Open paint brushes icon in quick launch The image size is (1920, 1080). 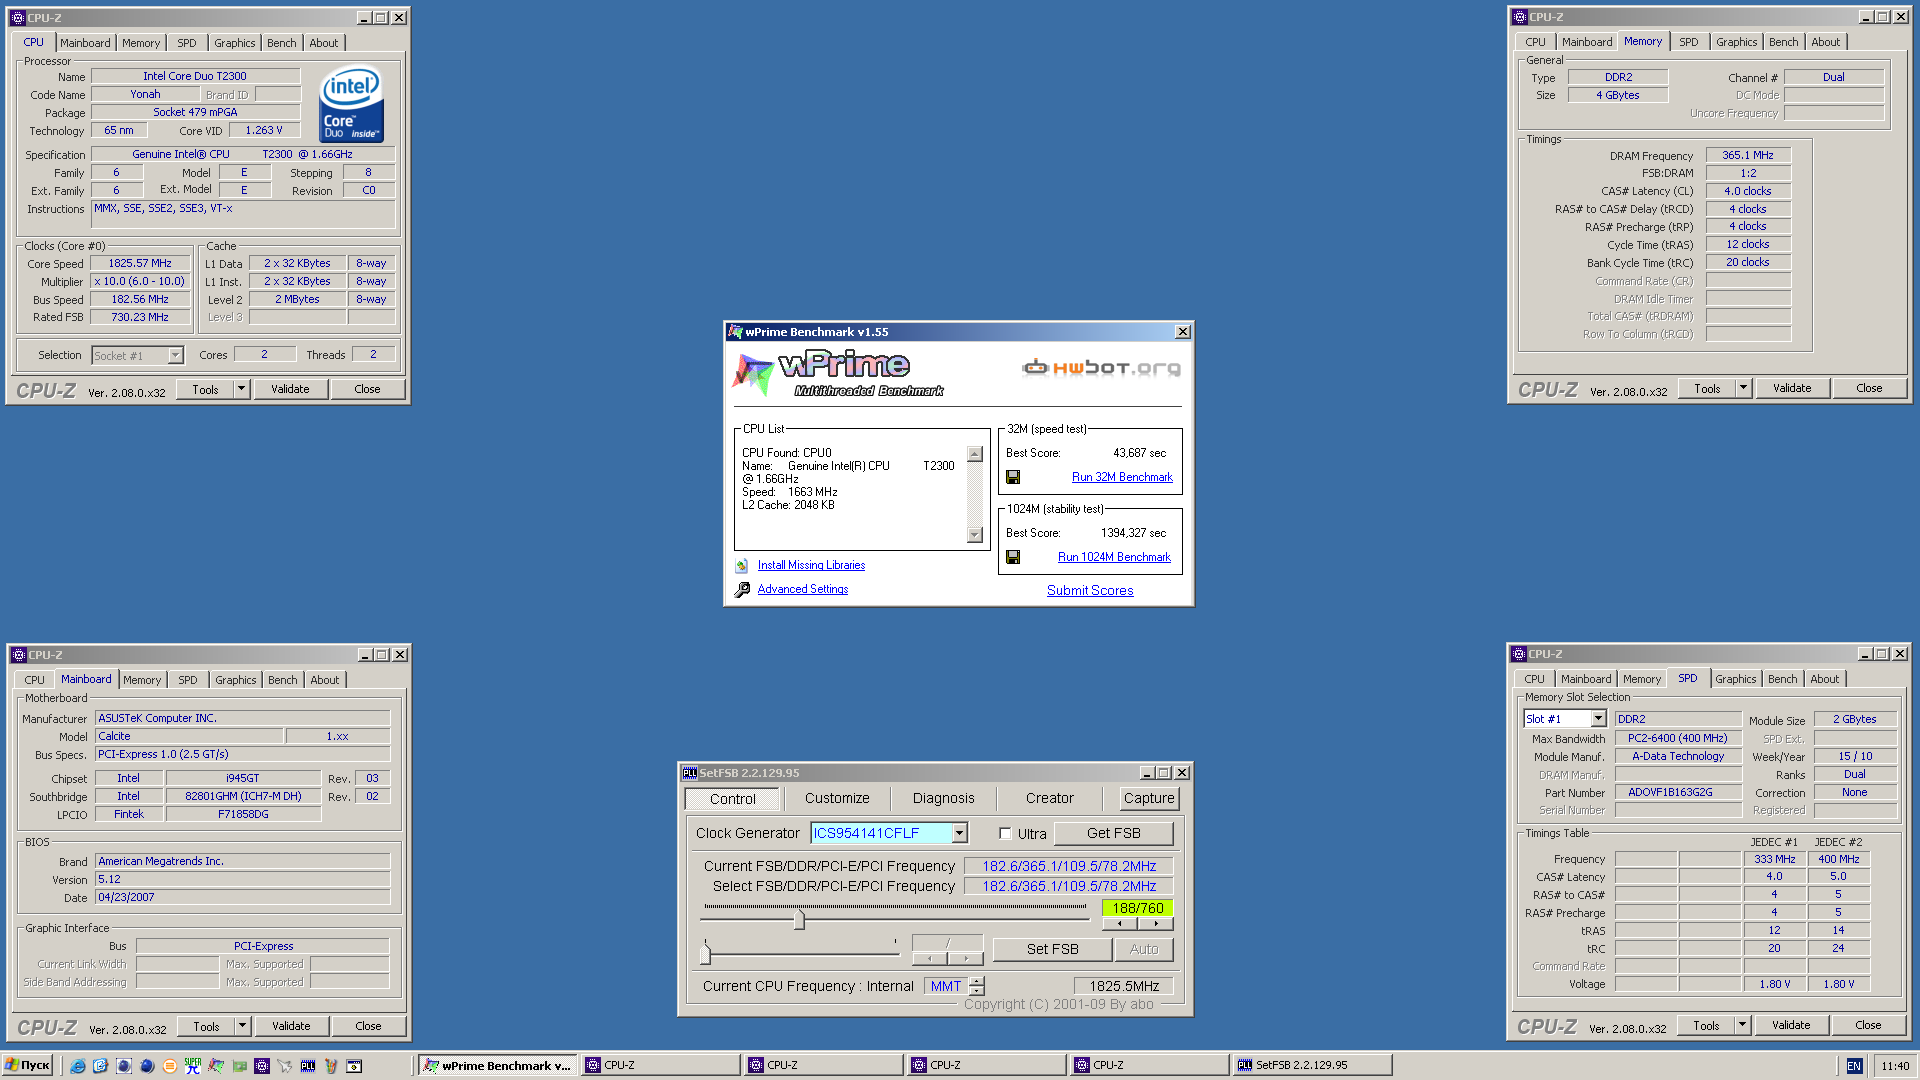pyautogui.click(x=331, y=1066)
